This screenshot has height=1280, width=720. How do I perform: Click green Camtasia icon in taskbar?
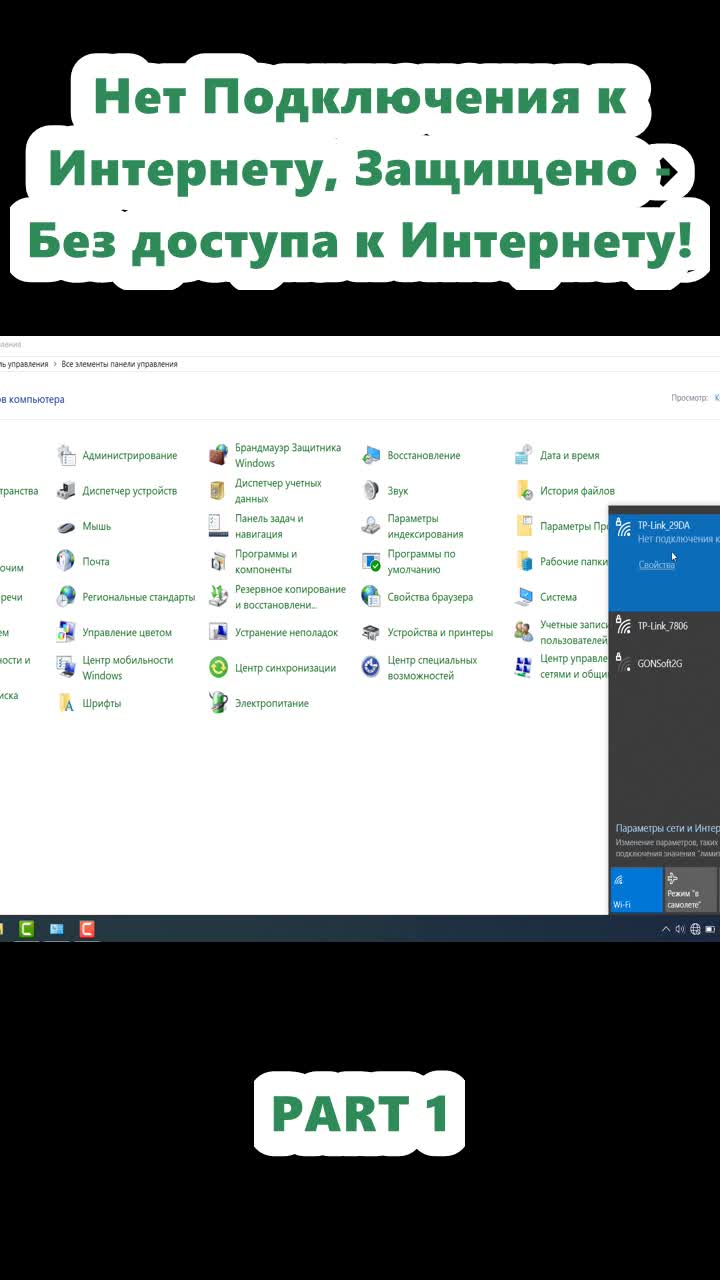point(26,929)
